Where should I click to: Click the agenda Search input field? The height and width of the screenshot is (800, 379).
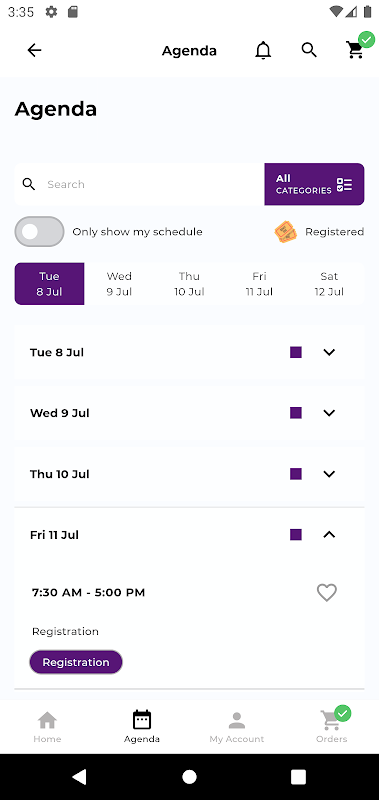point(139,184)
